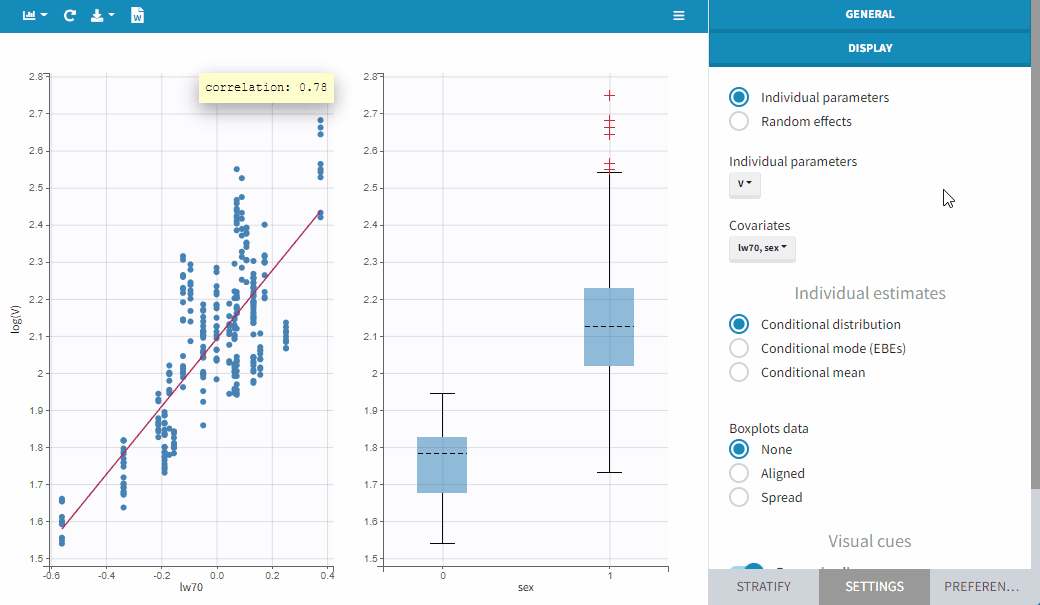Select the Random effects radio button
This screenshot has height=605, width=1040.
pos(739,121)
